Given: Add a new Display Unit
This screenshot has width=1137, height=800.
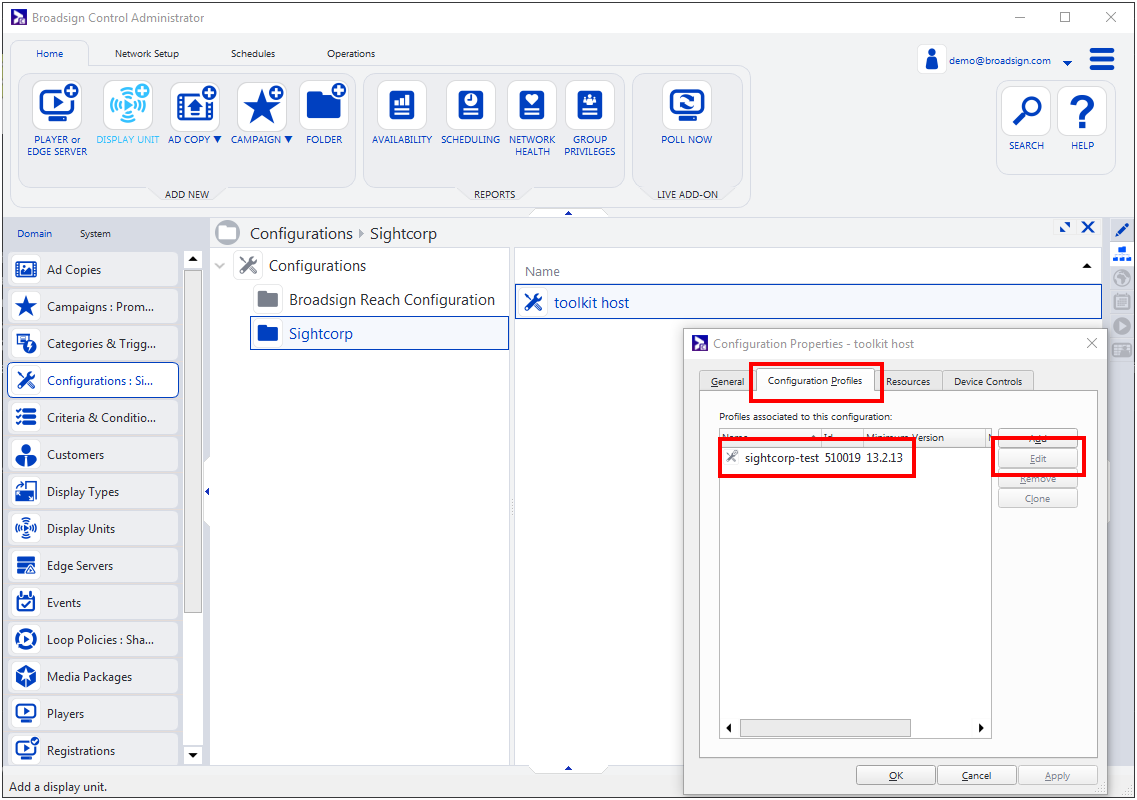Looking at the screenshot, I should [127, 105].
